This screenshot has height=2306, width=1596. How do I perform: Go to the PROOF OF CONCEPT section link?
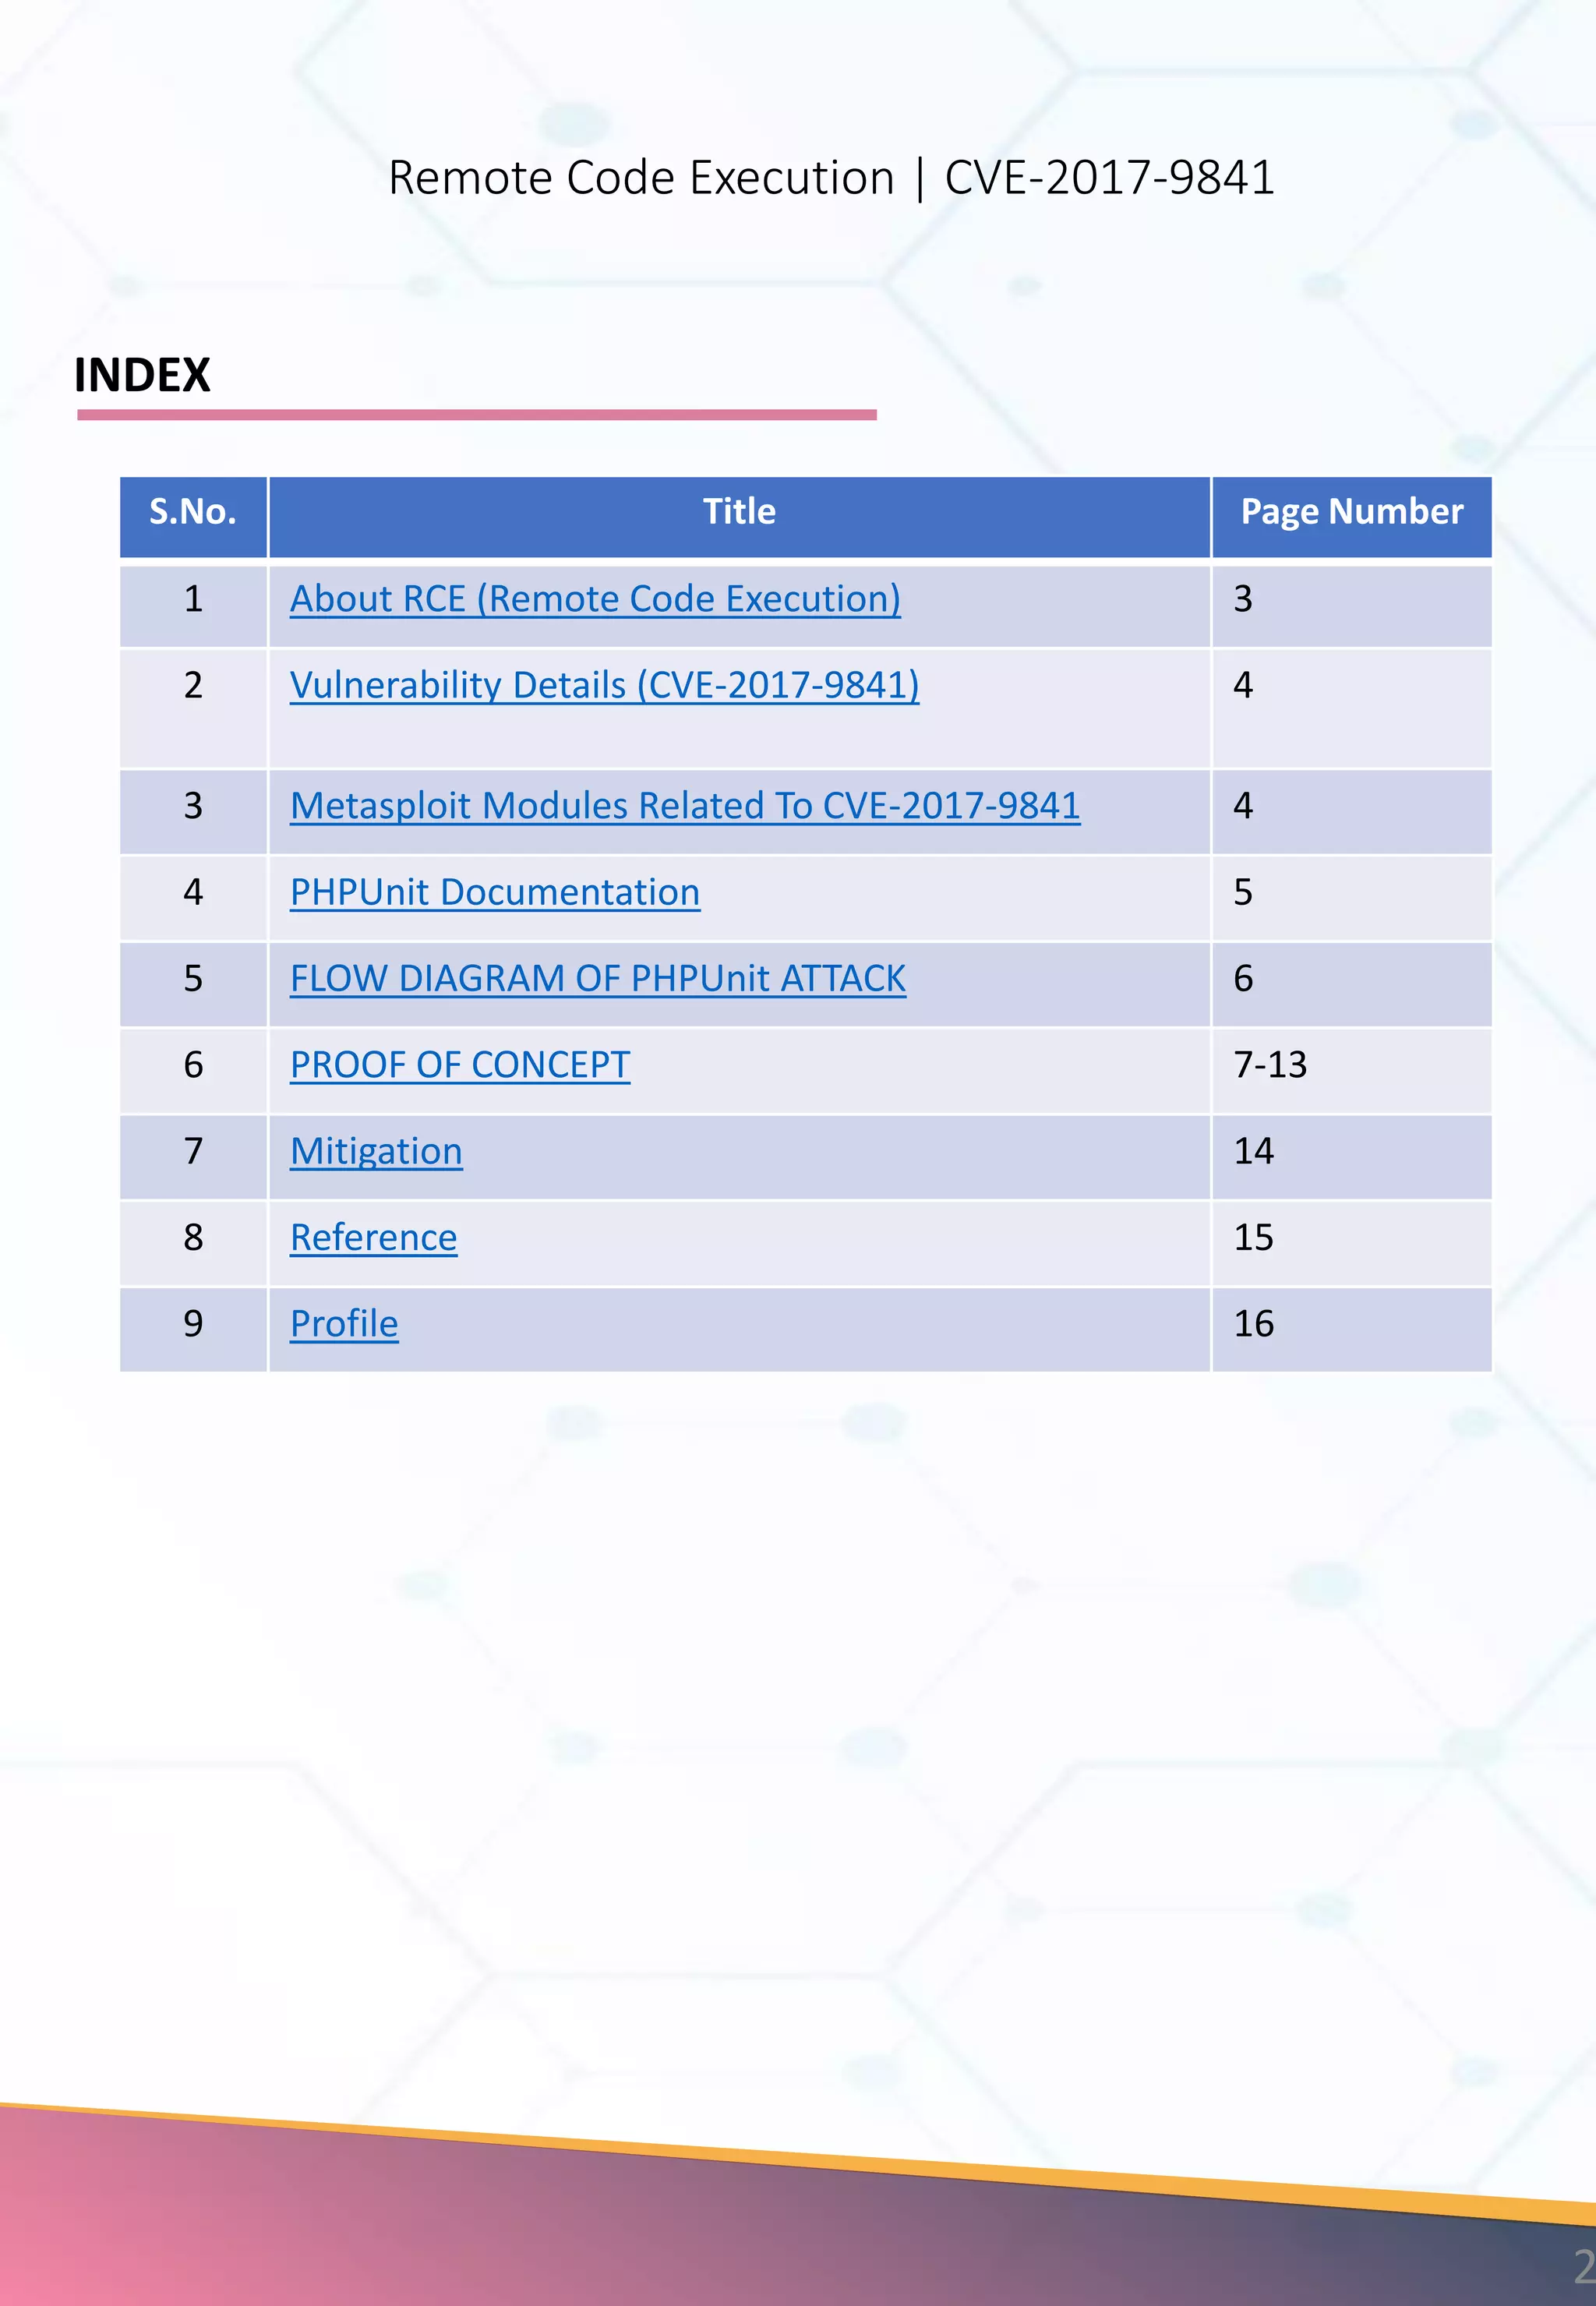pyautogui.click(x=460, y=1065)
